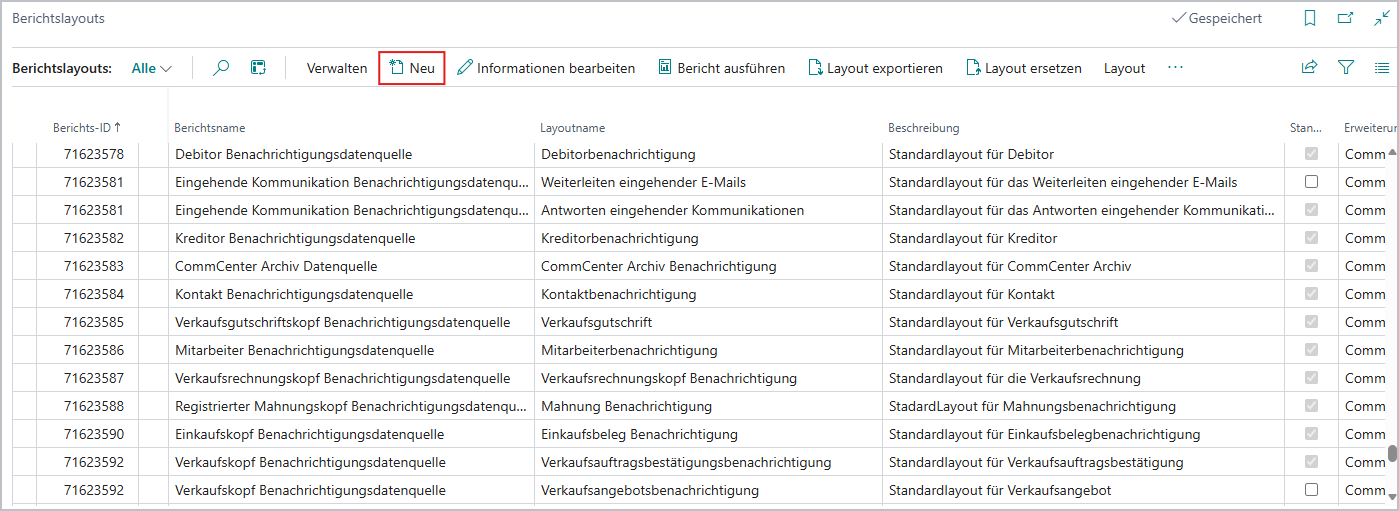Create a new layout with Neu
This screenshot has width=1399, height=511.
[412, 68]
